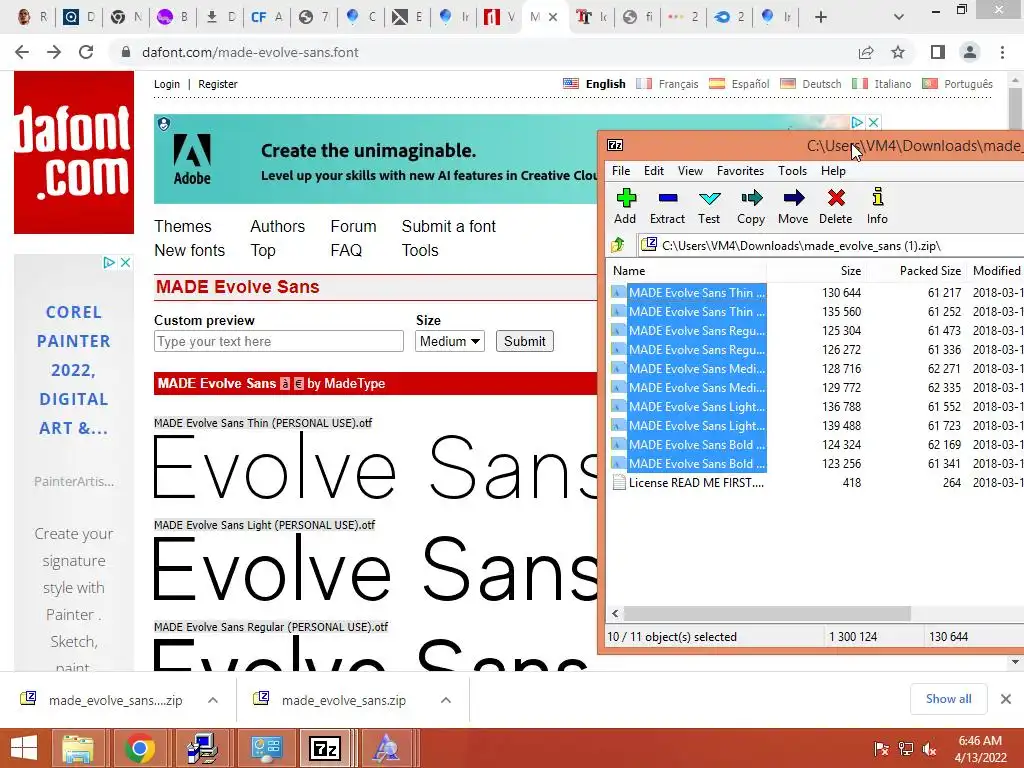Open the Help menu in 7-Zip
Image resolution: width=1024 pixels, height=768 pixels.
[x=833, y=170]
